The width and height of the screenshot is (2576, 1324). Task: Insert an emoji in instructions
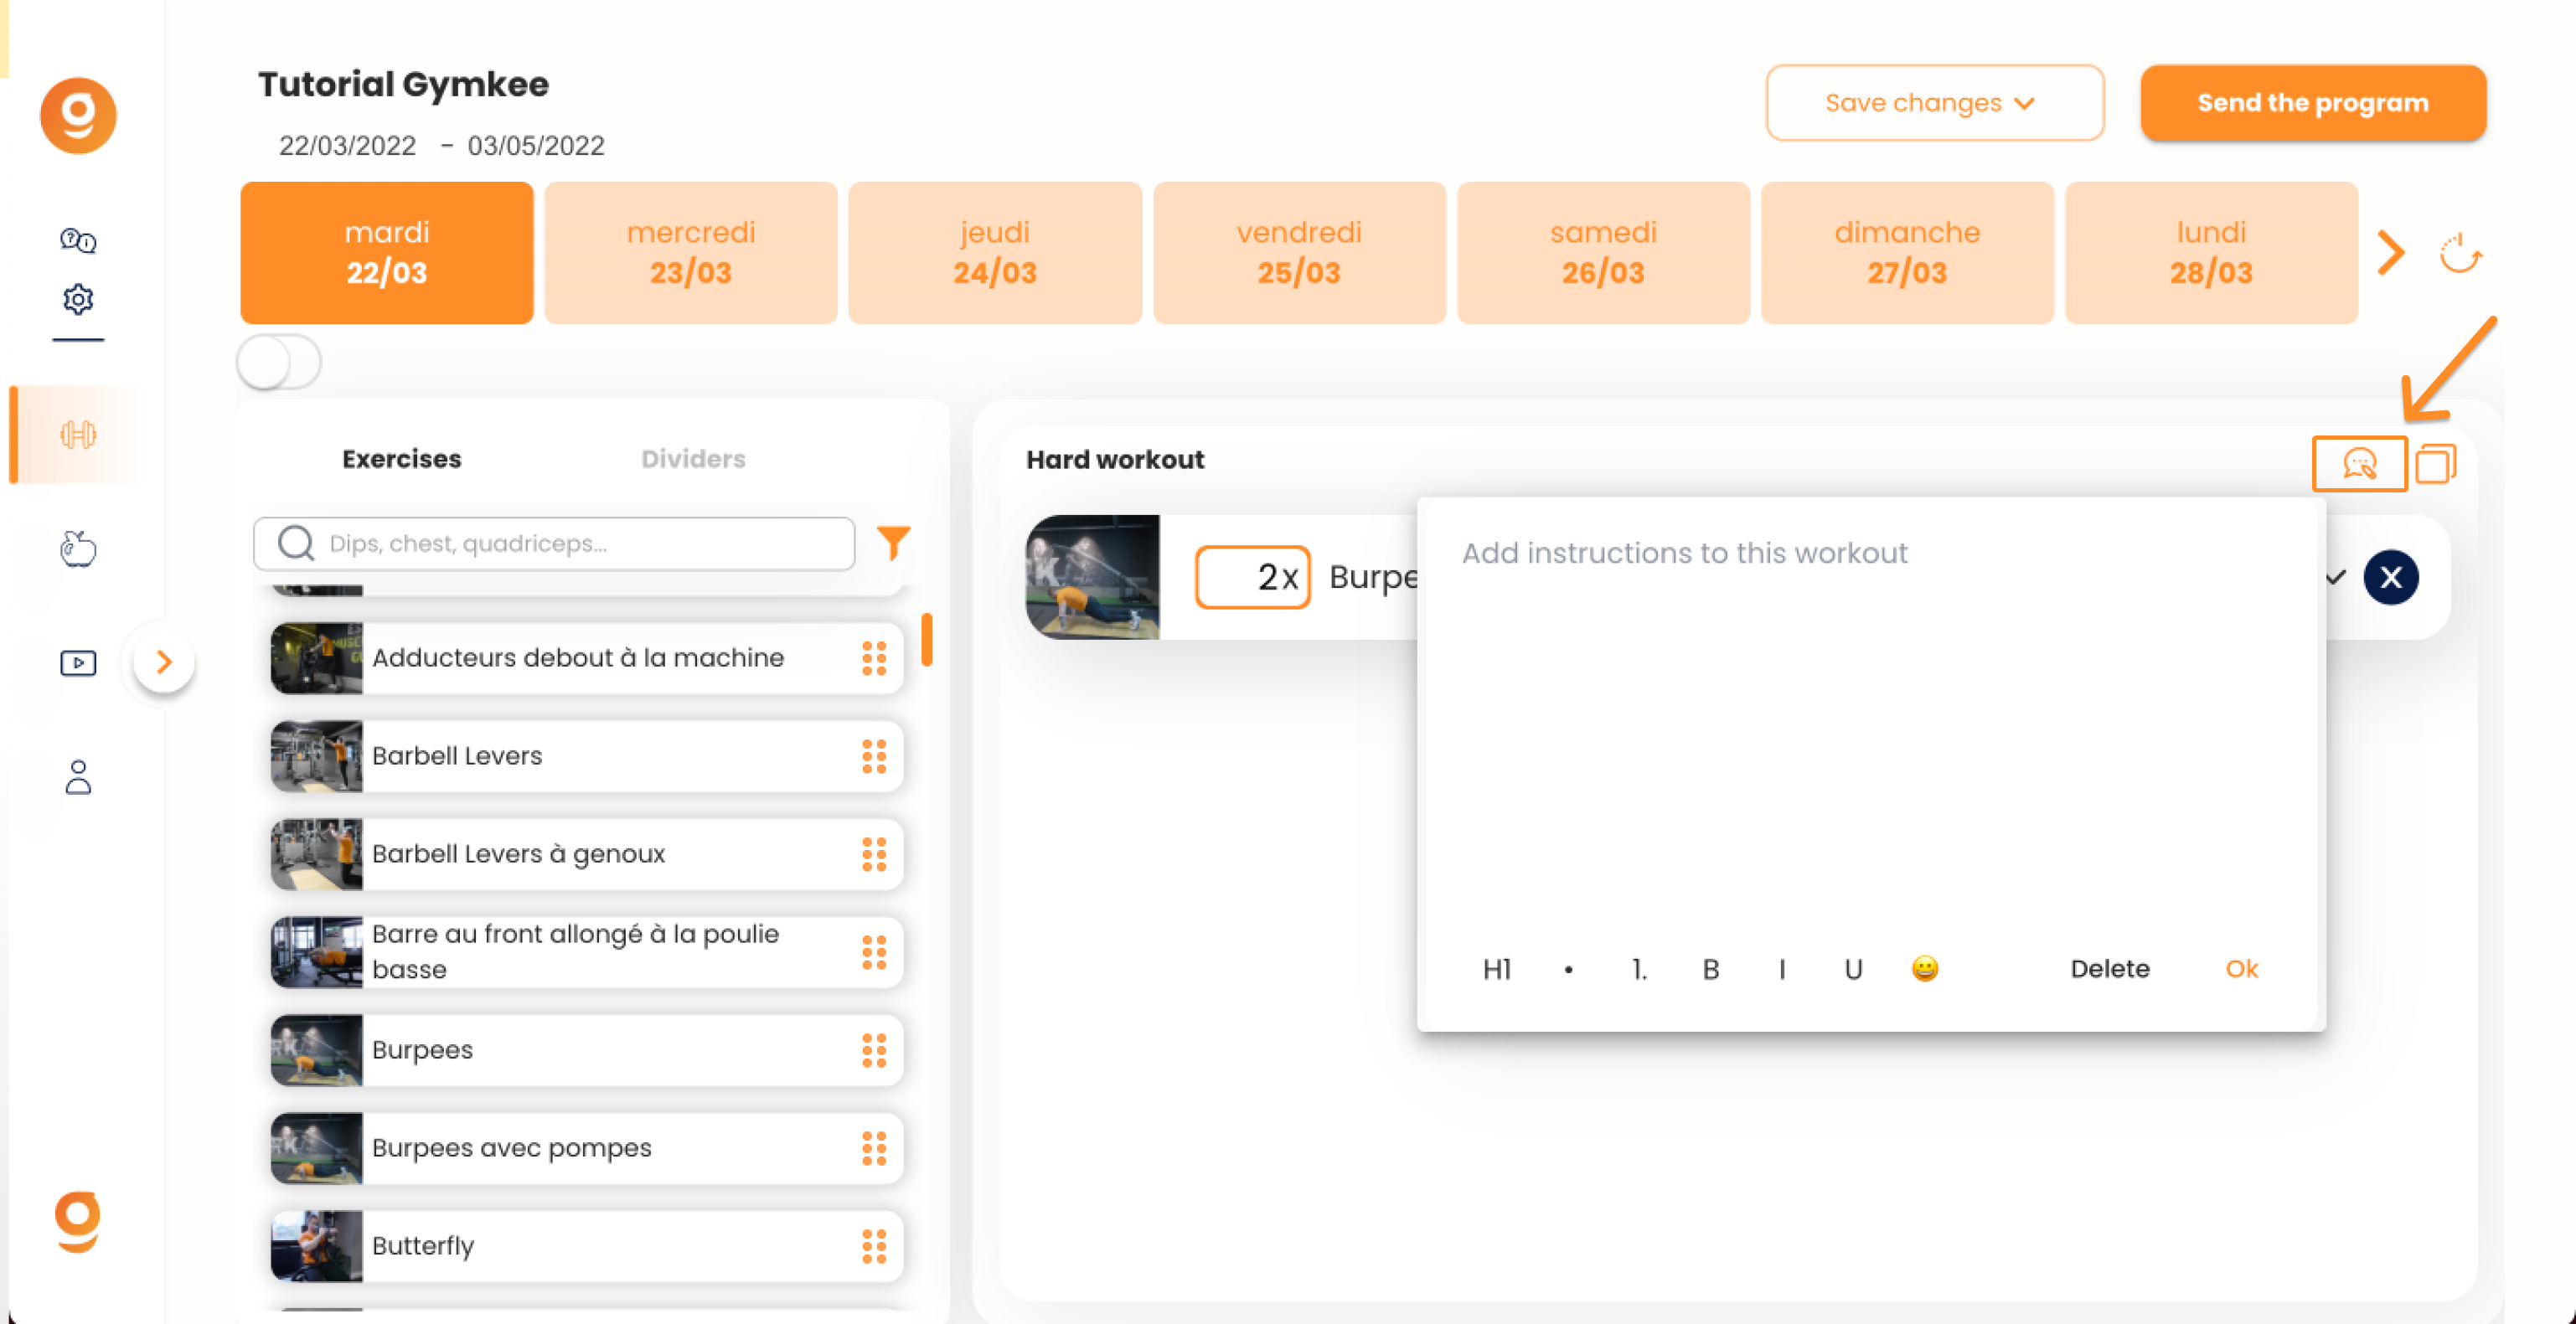(1924, 968)
